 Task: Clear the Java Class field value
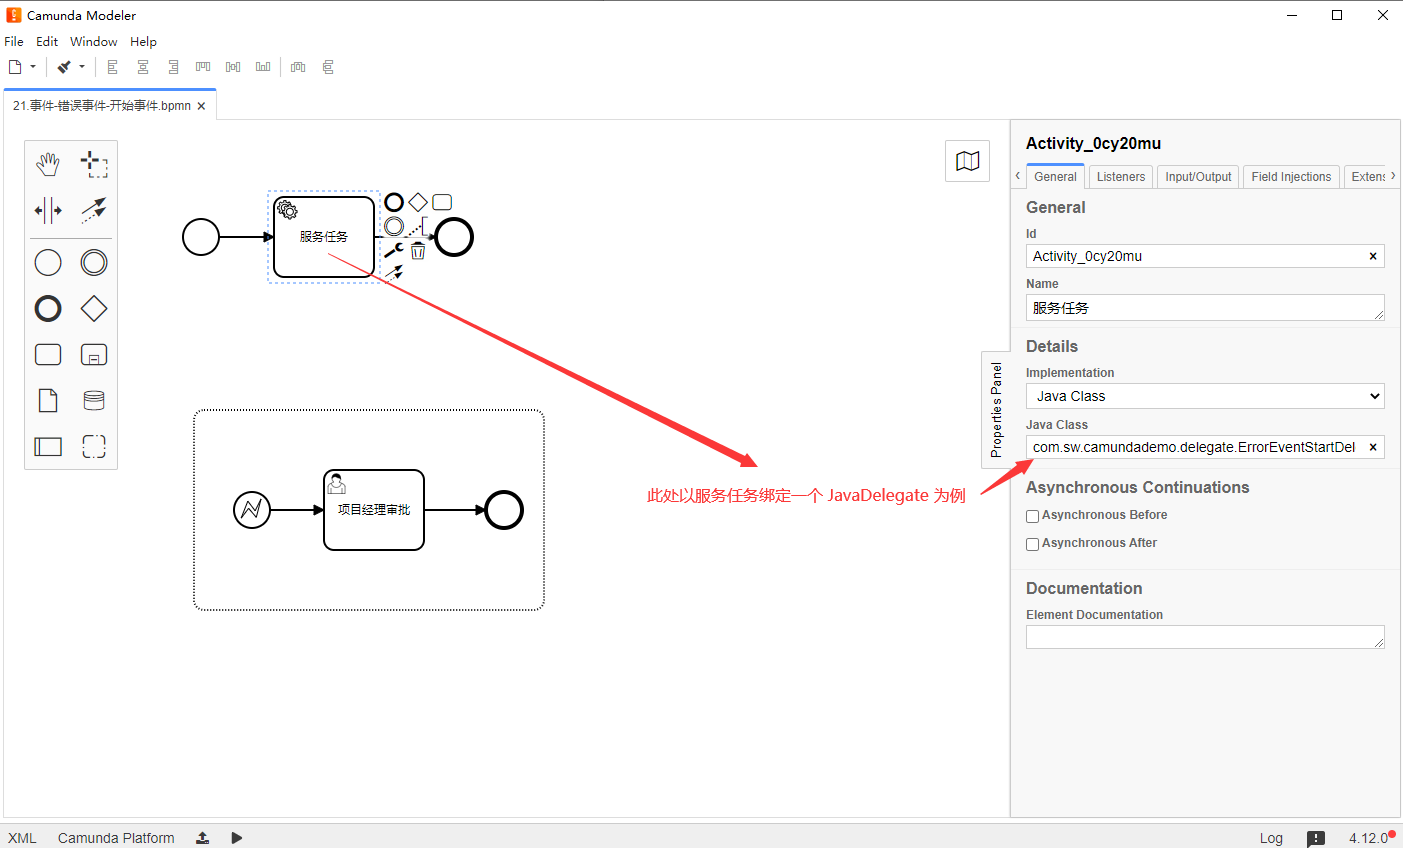point(1373,447)
